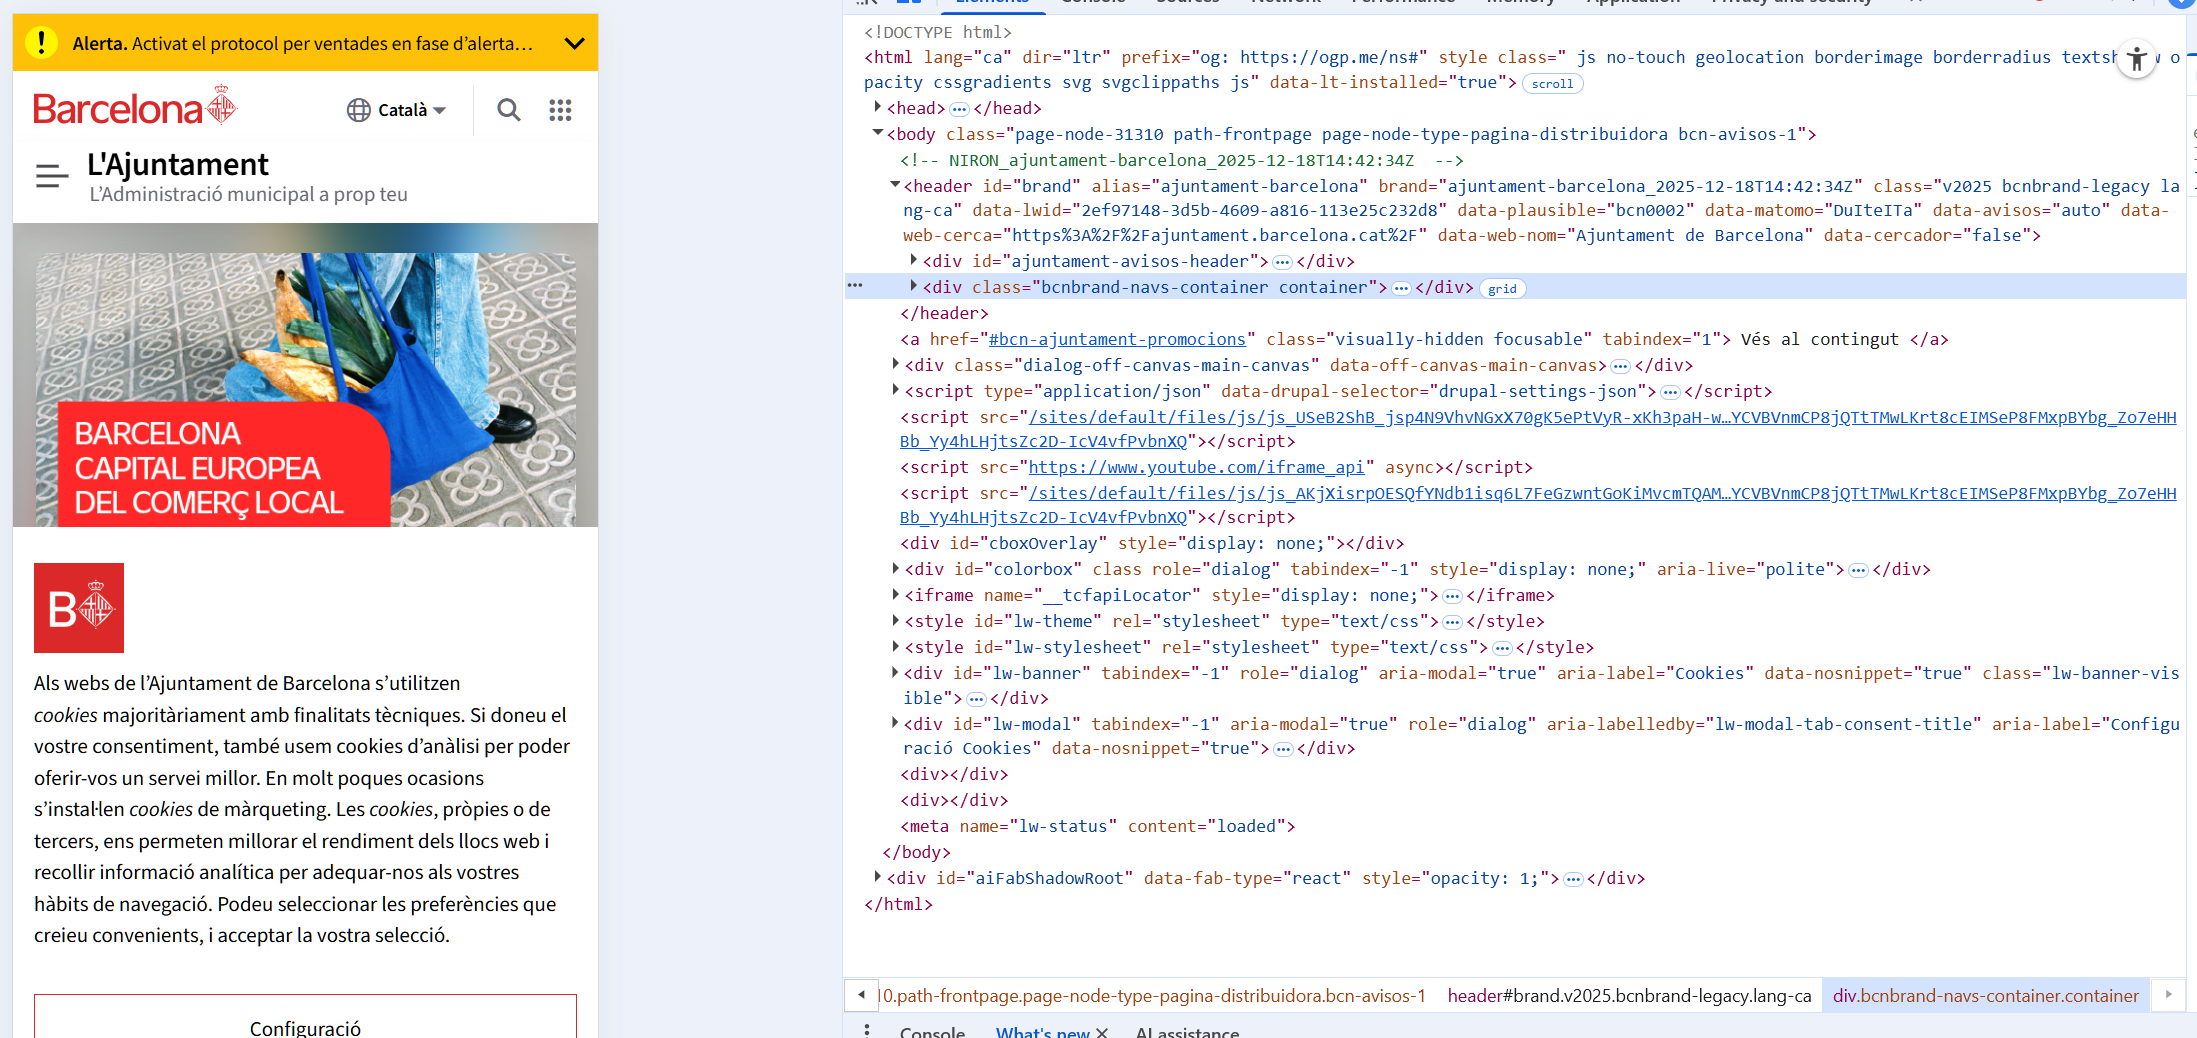Click the floating accessibility person icon
The height and width of the screenshot is (1038, 2197).
pos(2137,60)
